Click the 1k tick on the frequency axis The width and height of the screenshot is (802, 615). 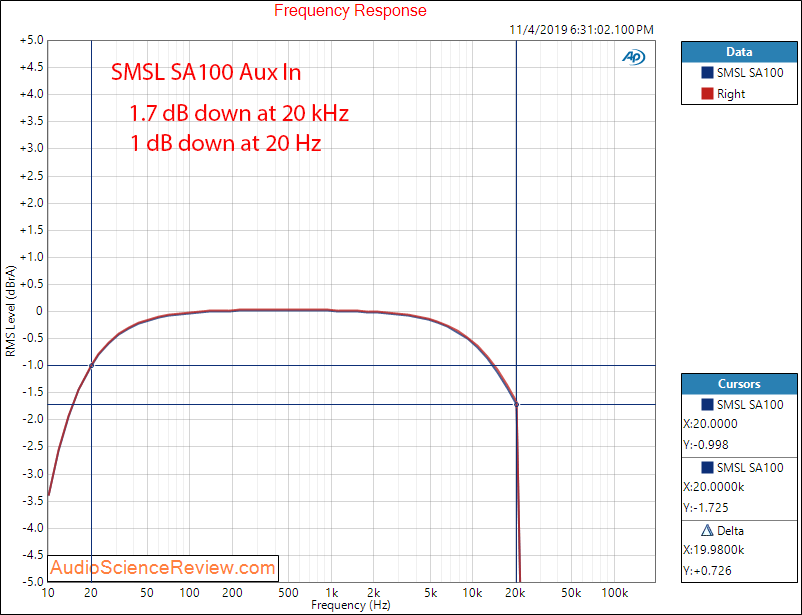click(x=331, y=593)
